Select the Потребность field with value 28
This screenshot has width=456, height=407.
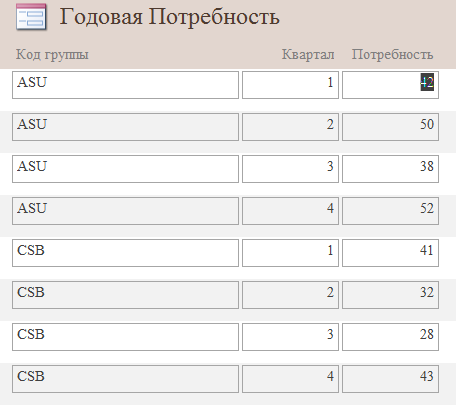(x=390, y=337)
